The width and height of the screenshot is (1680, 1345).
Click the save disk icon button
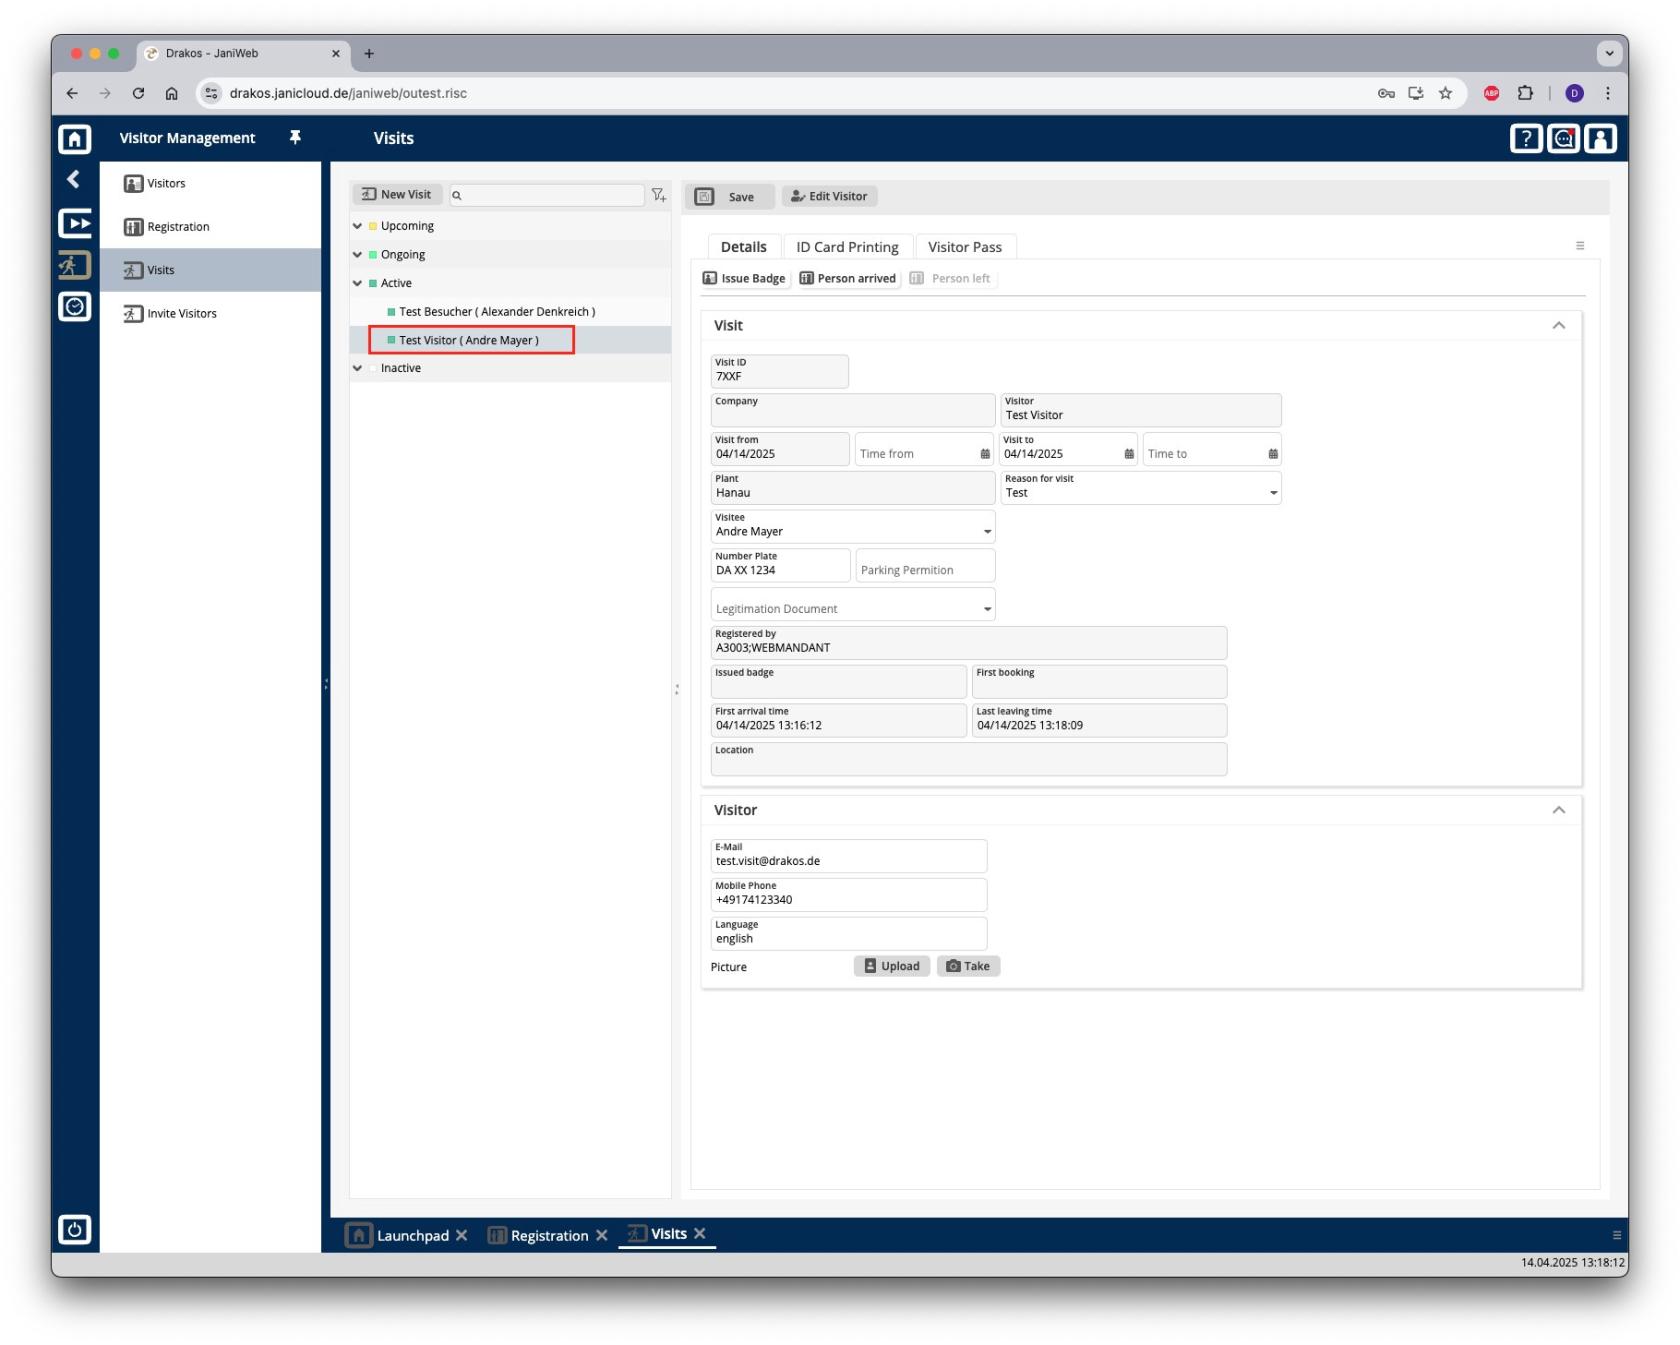704,196
